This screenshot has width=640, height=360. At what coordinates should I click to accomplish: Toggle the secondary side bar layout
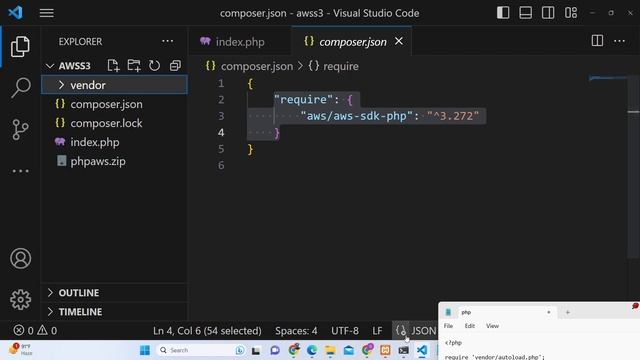click(x=548, y=13)
